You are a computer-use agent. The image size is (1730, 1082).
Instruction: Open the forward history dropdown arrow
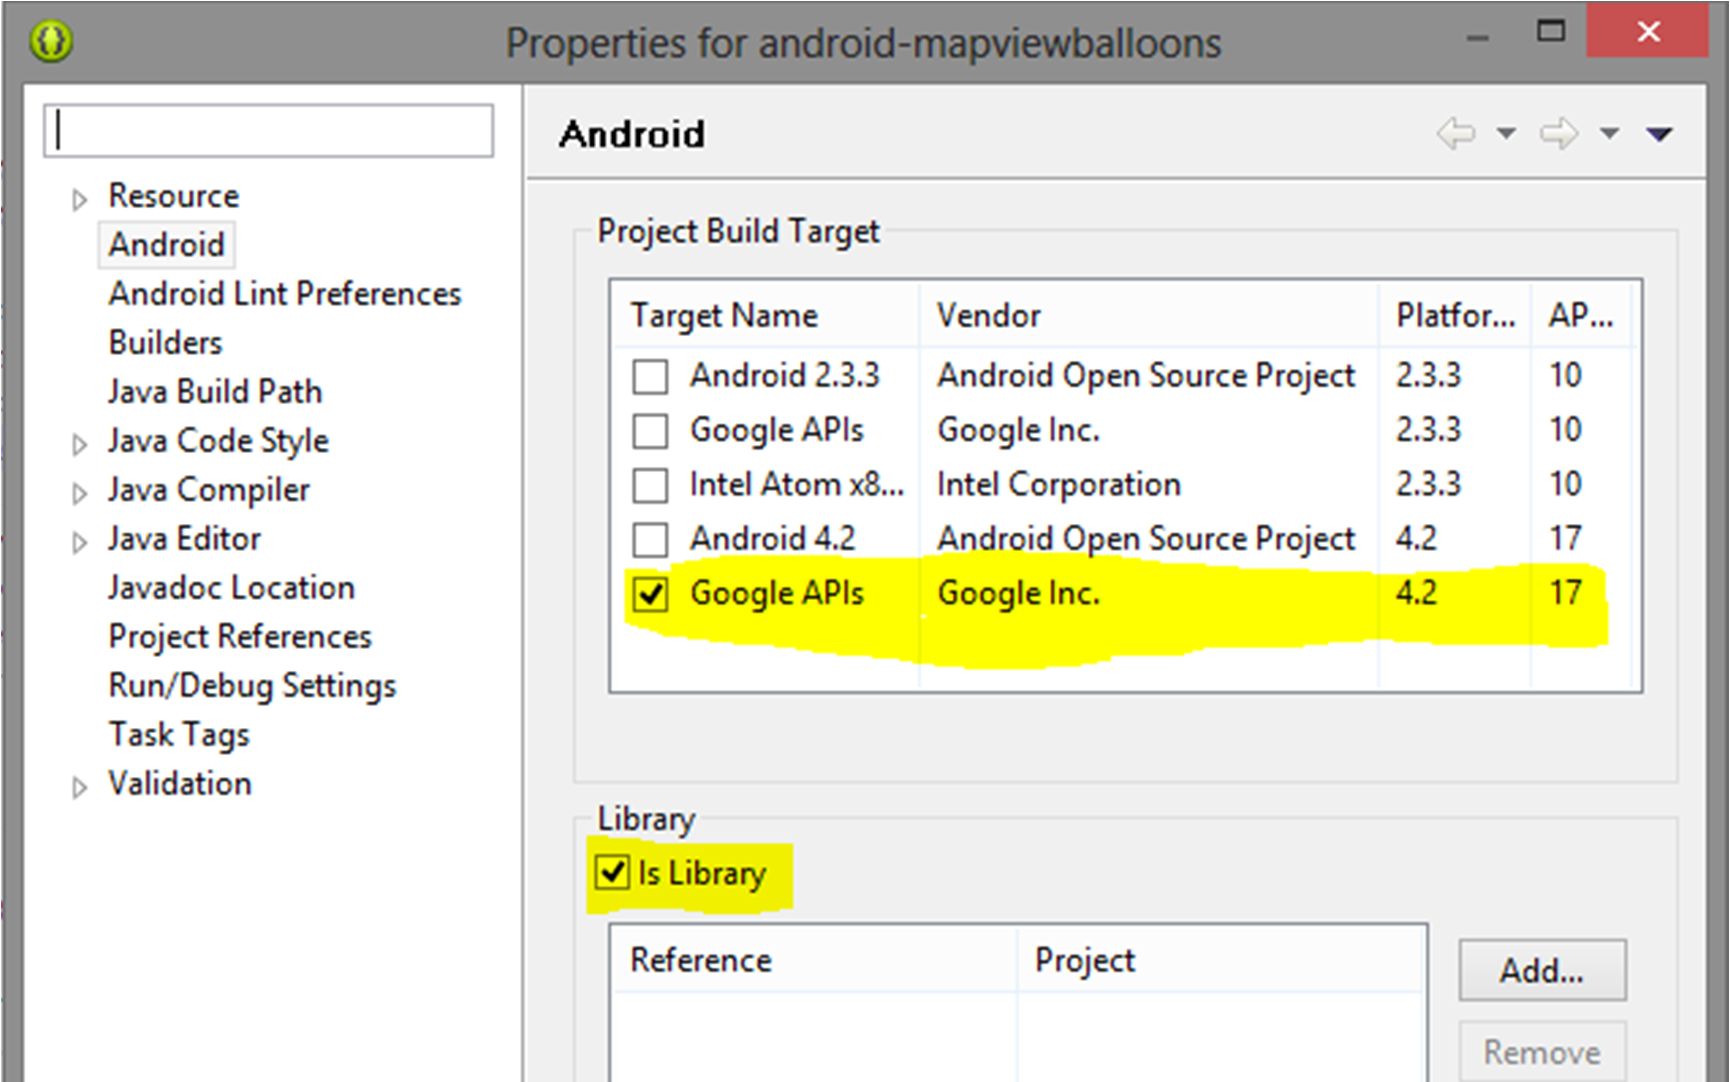1609,133
